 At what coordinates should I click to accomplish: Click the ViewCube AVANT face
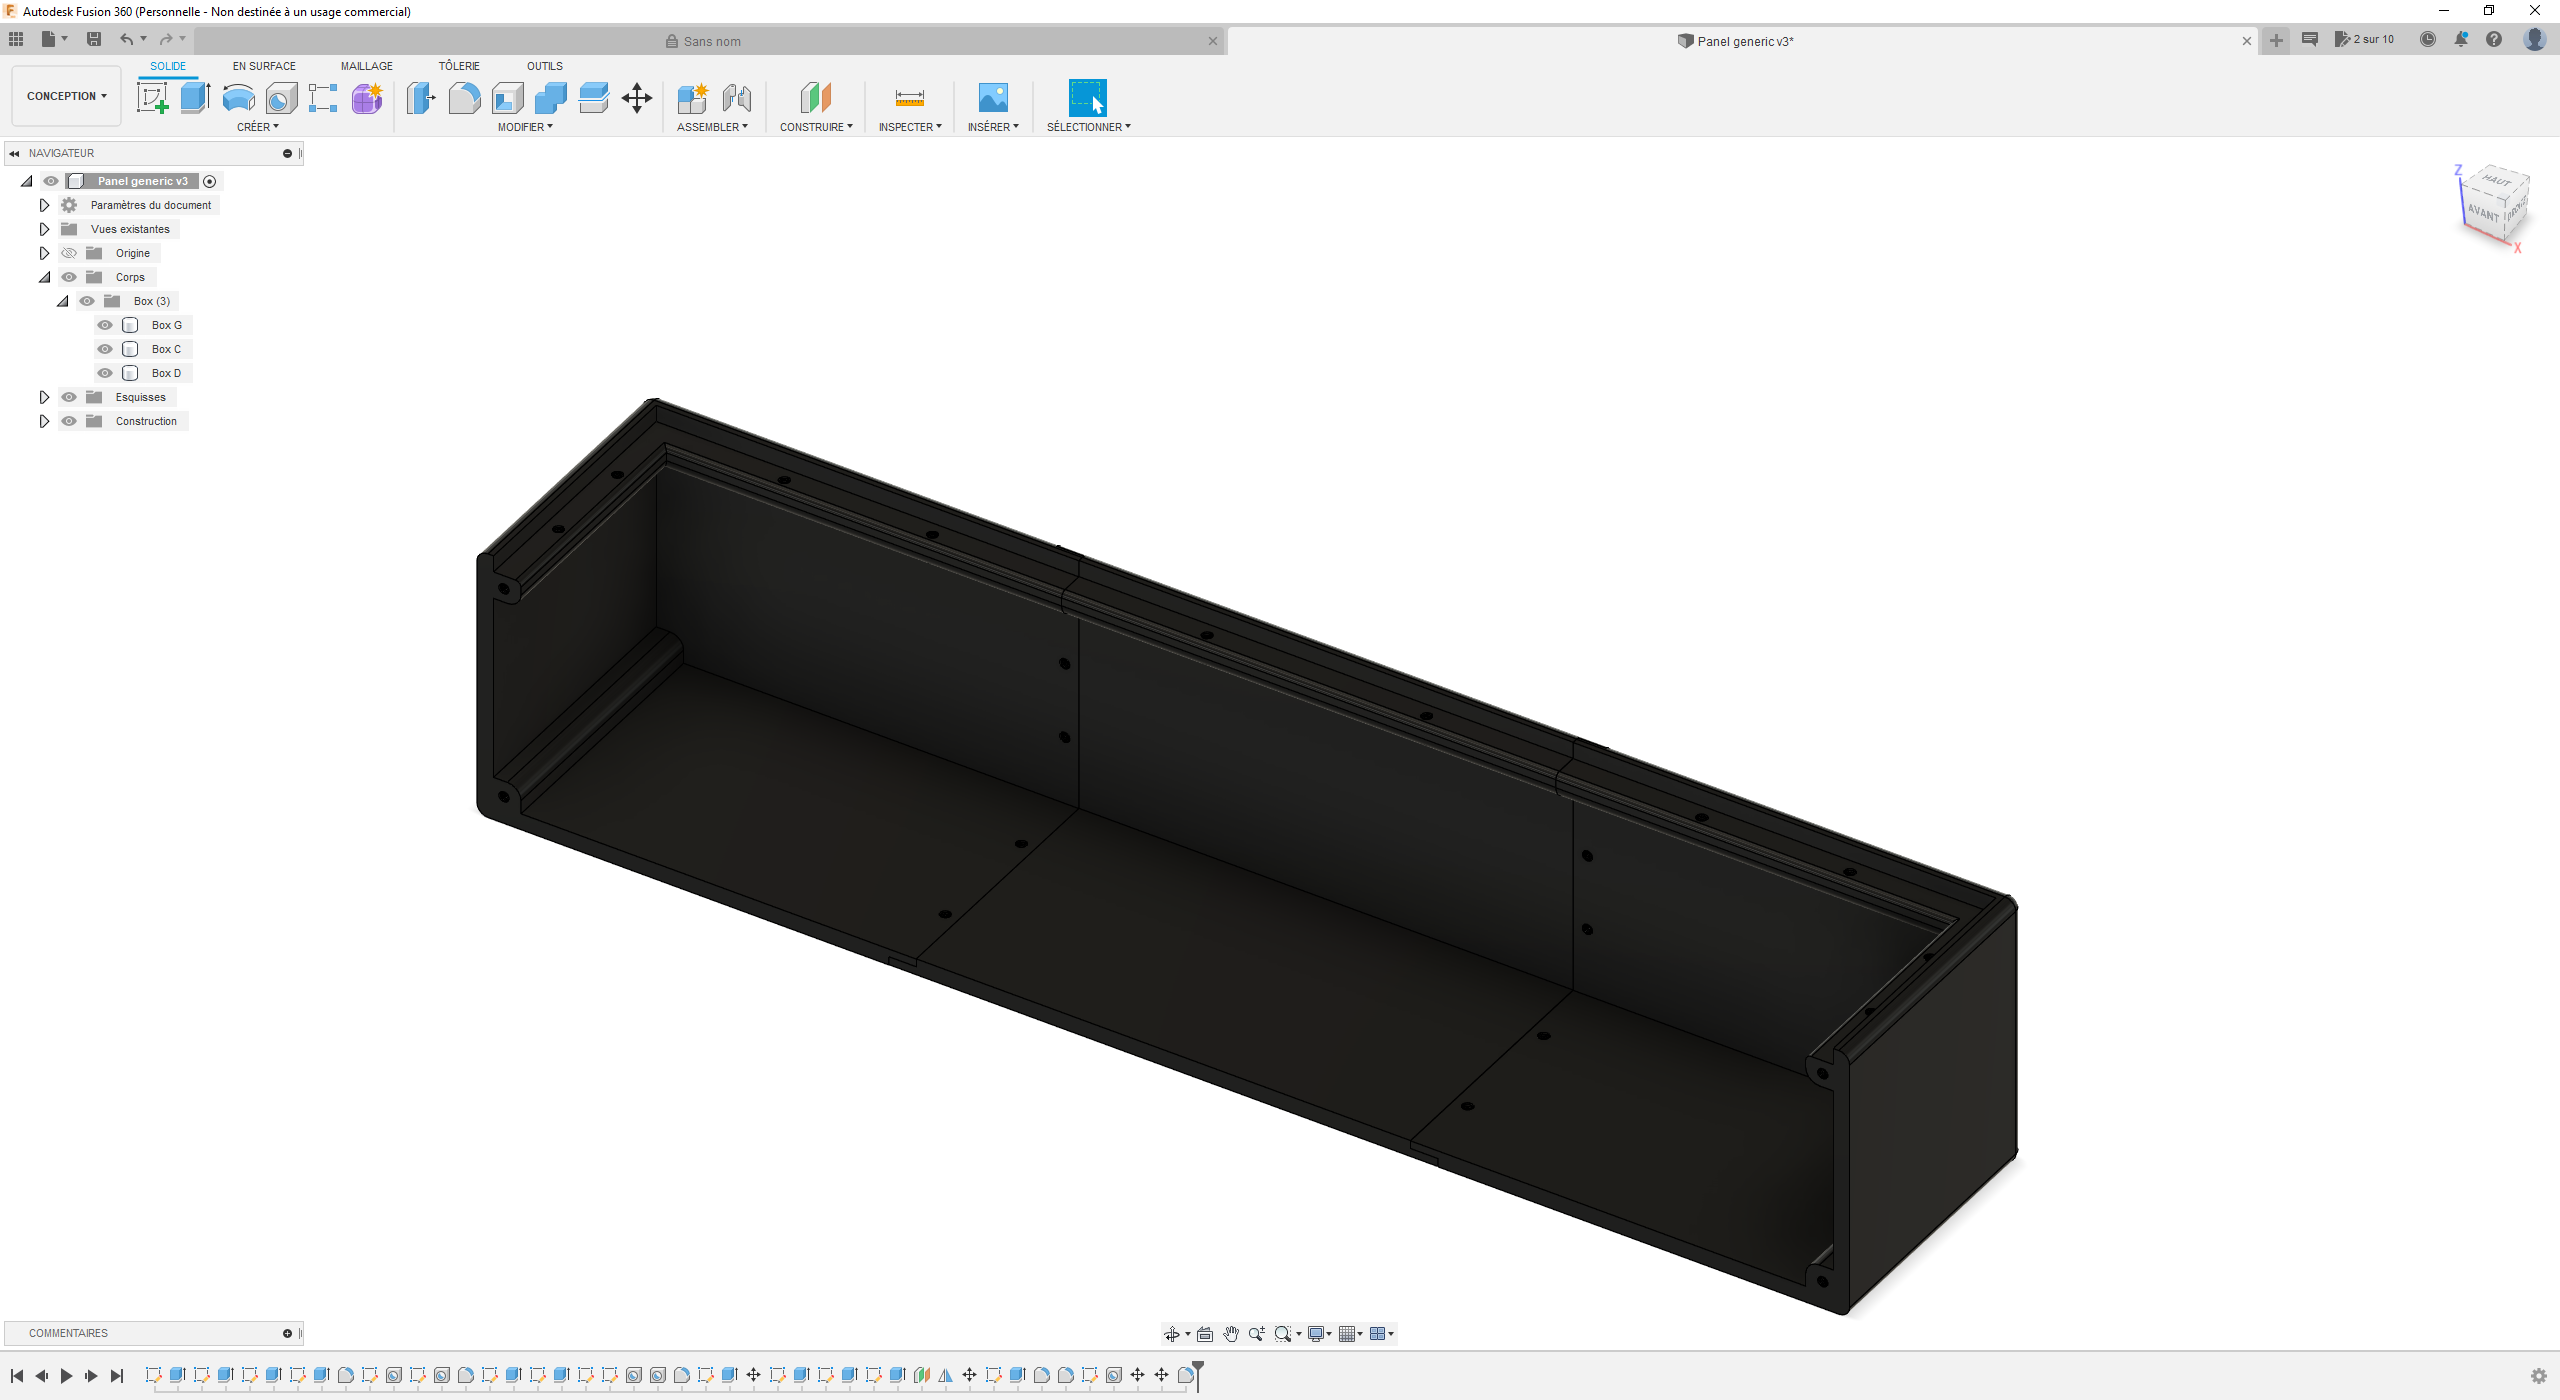click(x=2482, y=212)
